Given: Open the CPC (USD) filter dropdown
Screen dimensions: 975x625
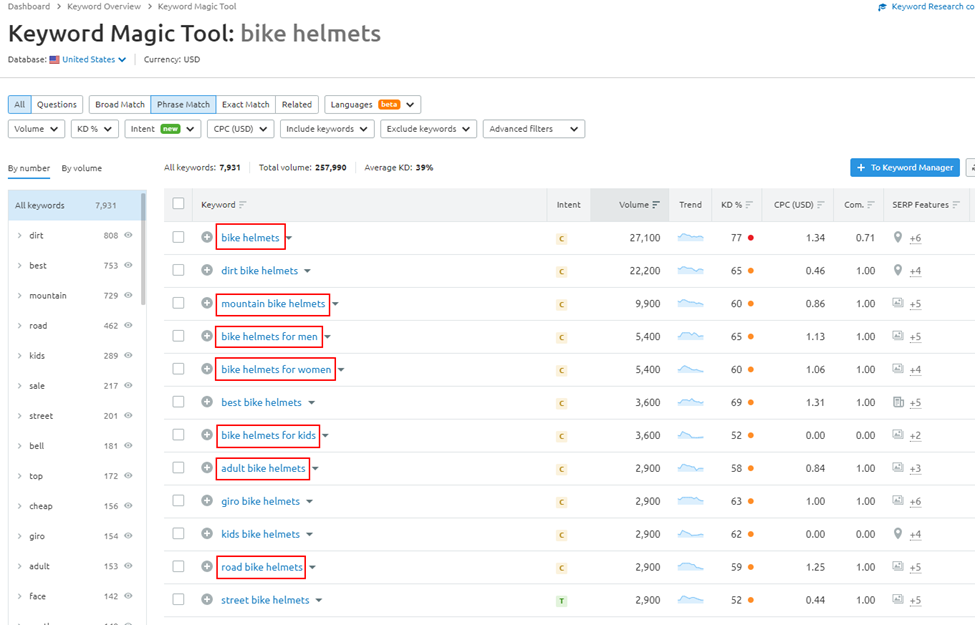Looking at the screenshot, I should (240, 129).
